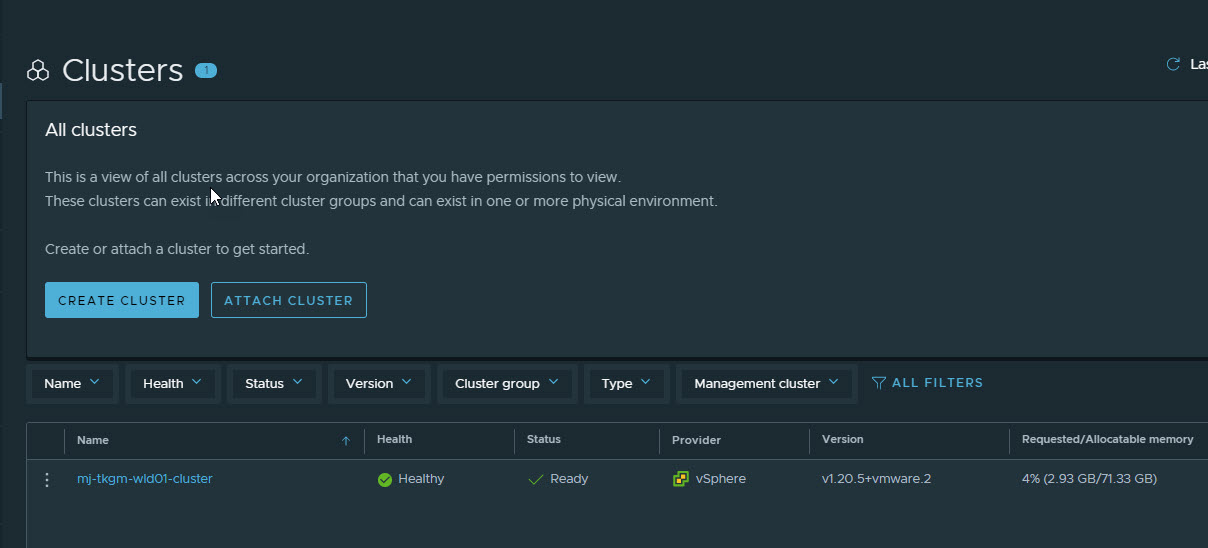Open the mj-tkgm-wld01-cluster link

tap(145, 479)
